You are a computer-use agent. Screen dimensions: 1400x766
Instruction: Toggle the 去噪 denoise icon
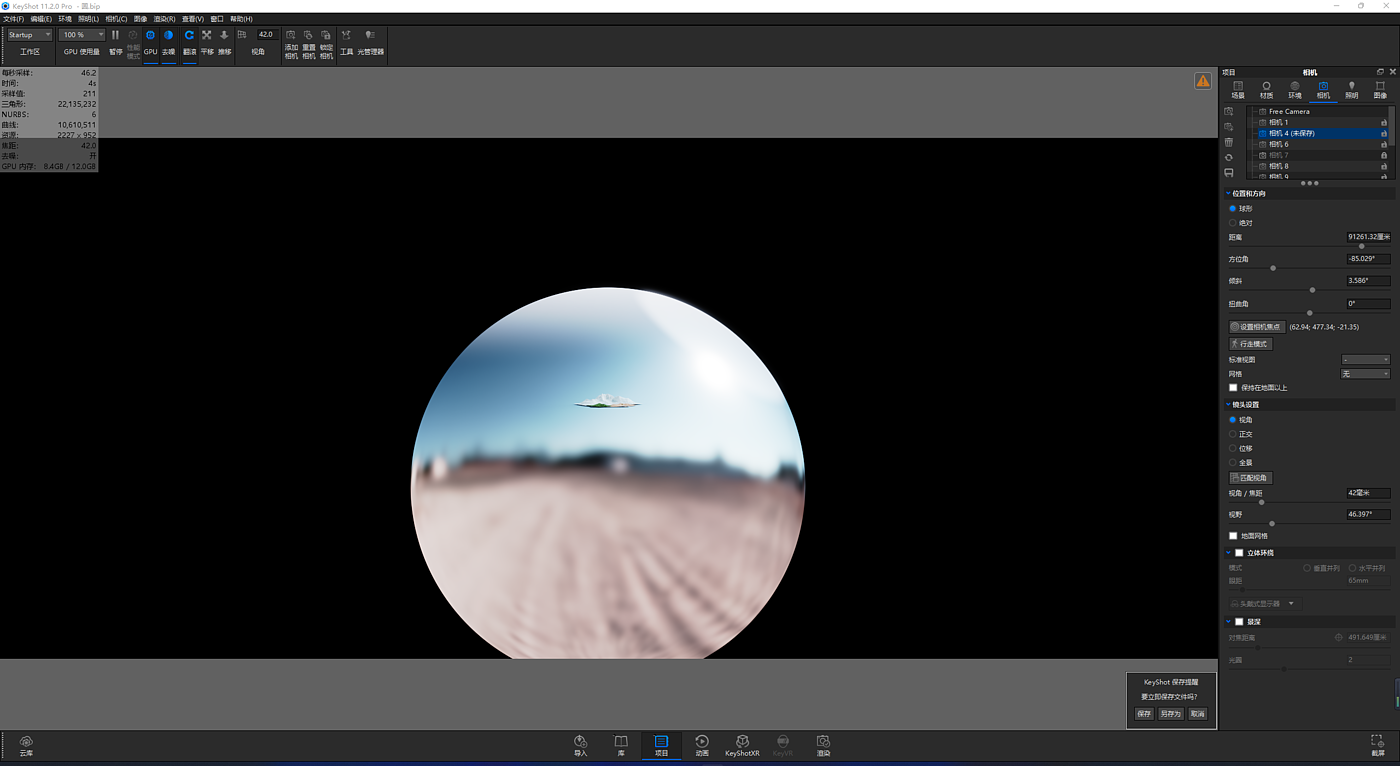coord(168,36)
